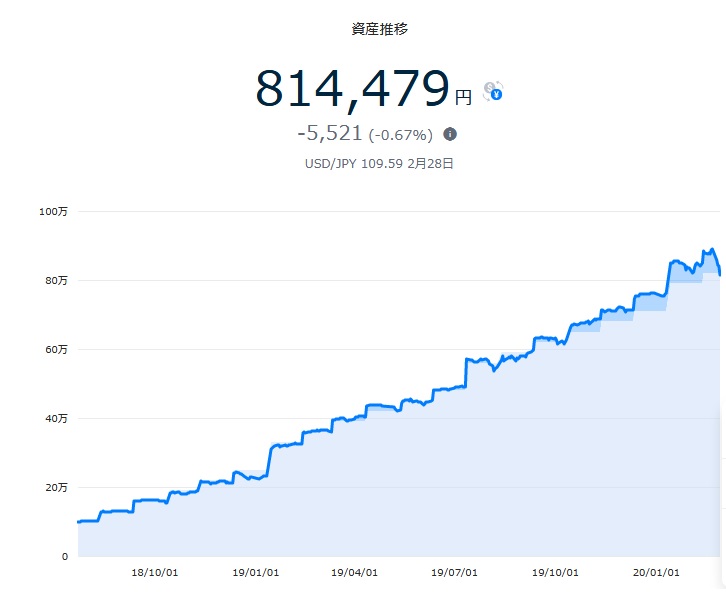Click the 100万 y-axis label

pos(53,212)
